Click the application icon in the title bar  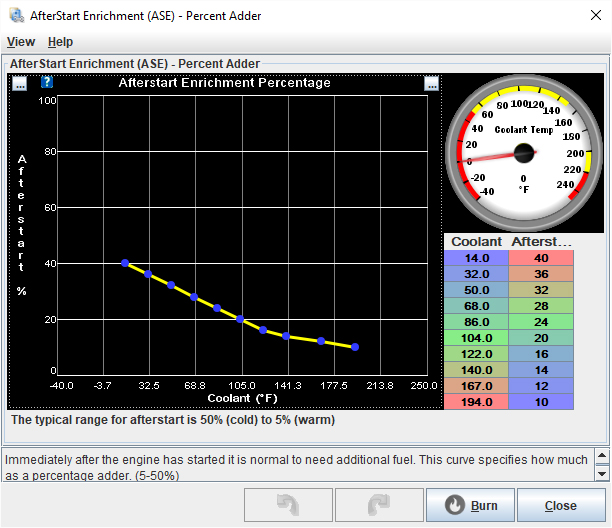[17, 15]
